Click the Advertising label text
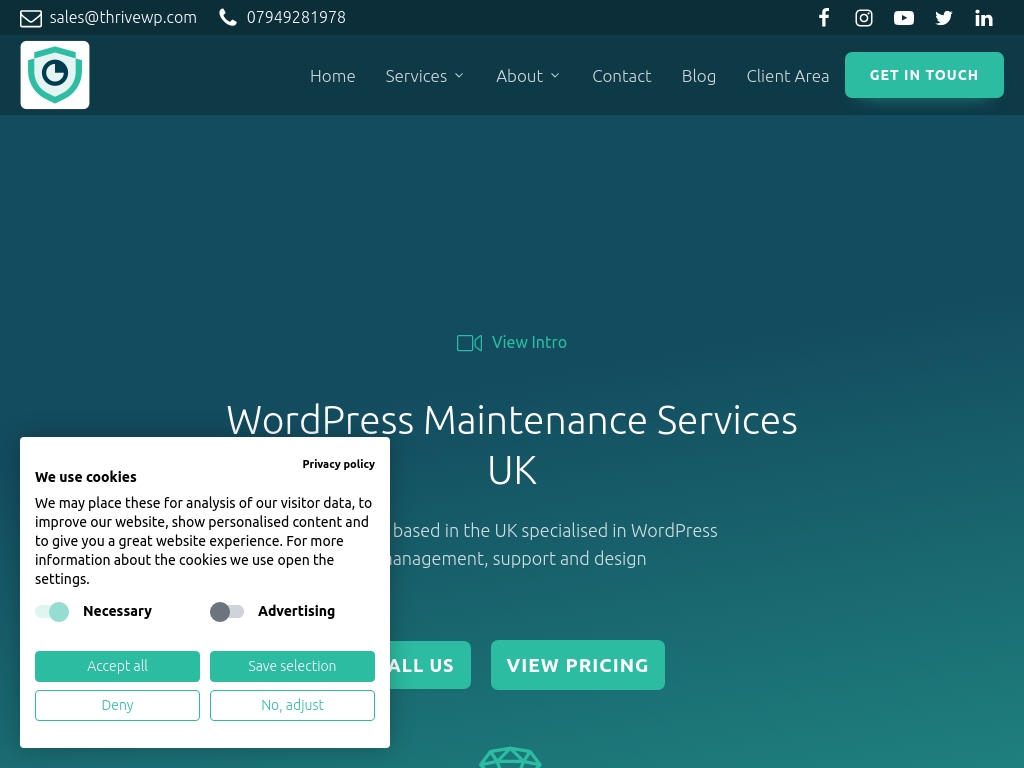The image size is (1024, 768). [x=296, y=611]
